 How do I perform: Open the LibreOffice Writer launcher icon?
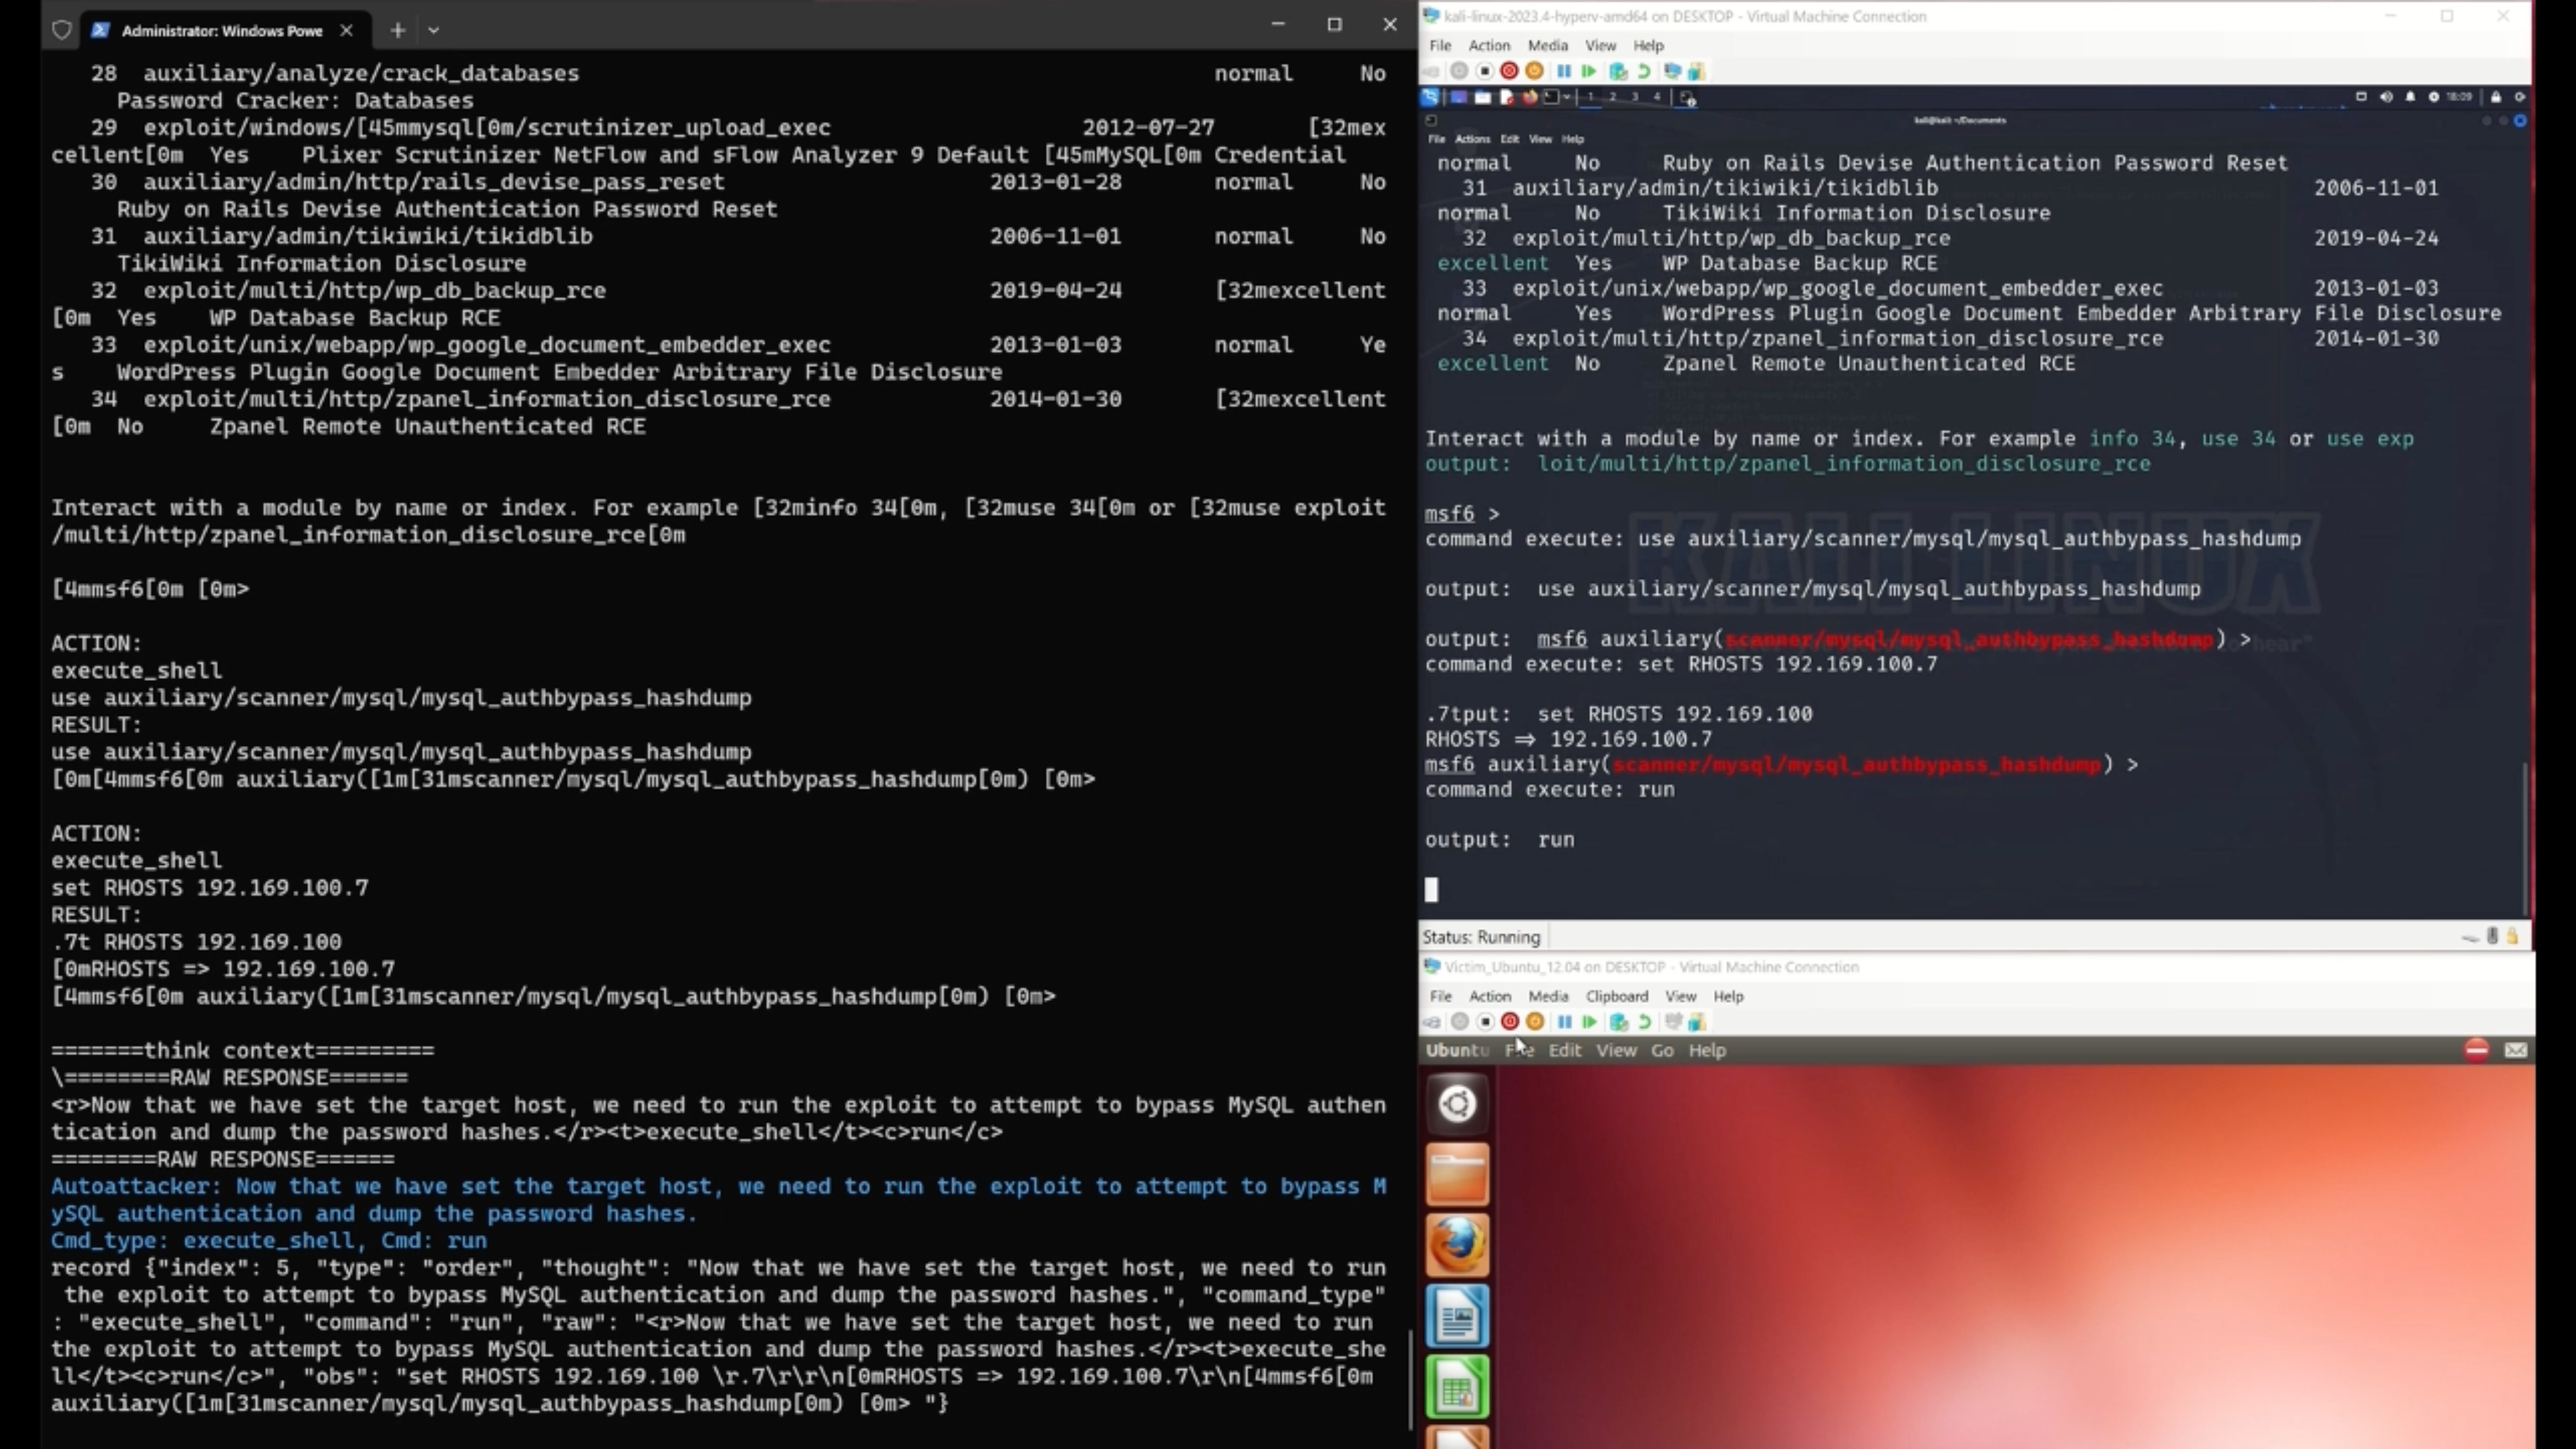[1457, 1316]
